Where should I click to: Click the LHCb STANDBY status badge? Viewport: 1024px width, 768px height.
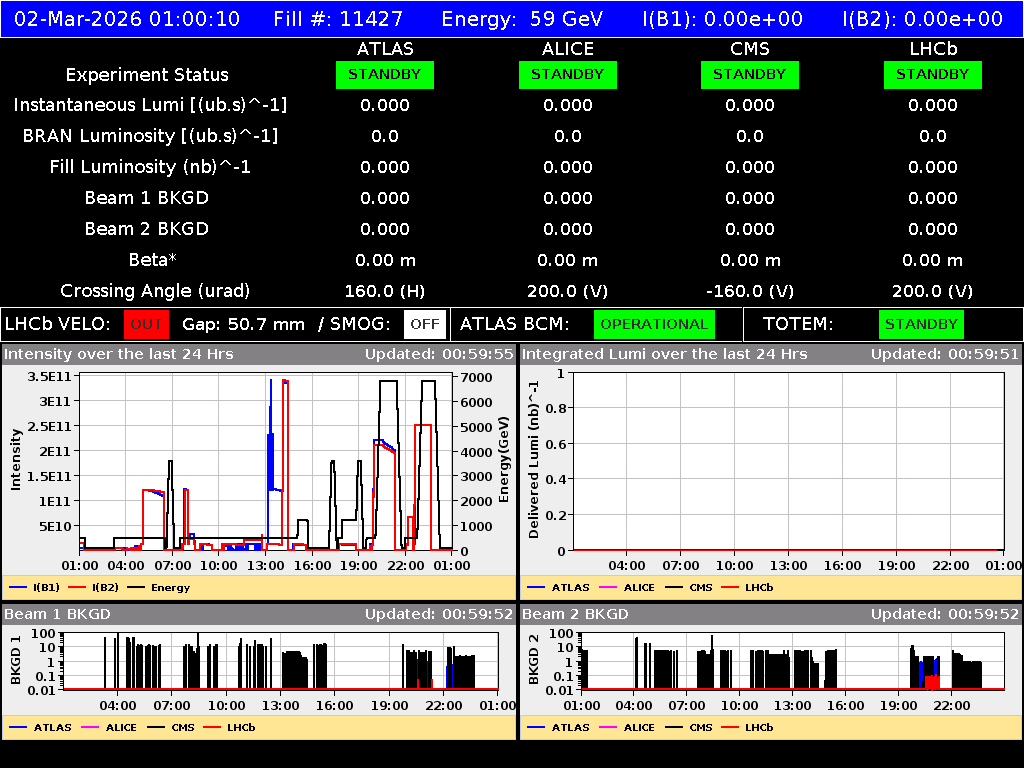pyautogui.click(x=932, y=74)
